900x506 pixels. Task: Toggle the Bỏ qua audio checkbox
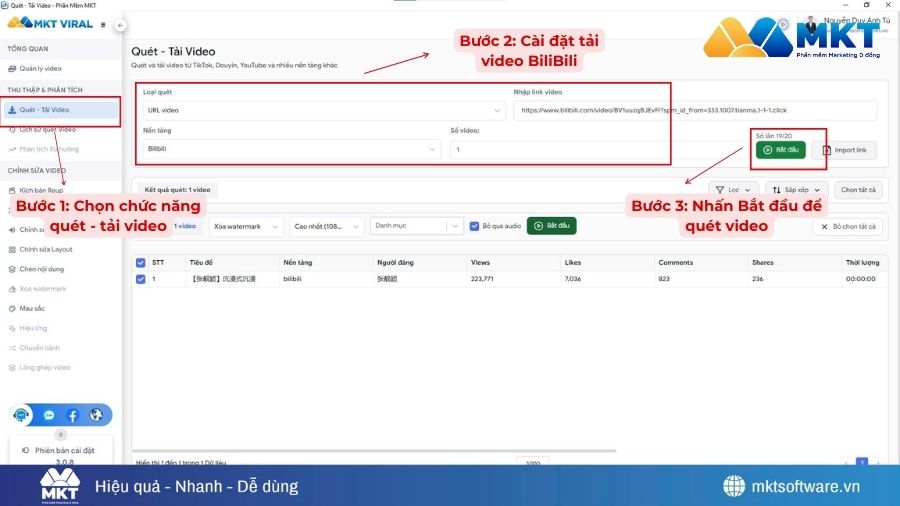[x=474, y=226]
